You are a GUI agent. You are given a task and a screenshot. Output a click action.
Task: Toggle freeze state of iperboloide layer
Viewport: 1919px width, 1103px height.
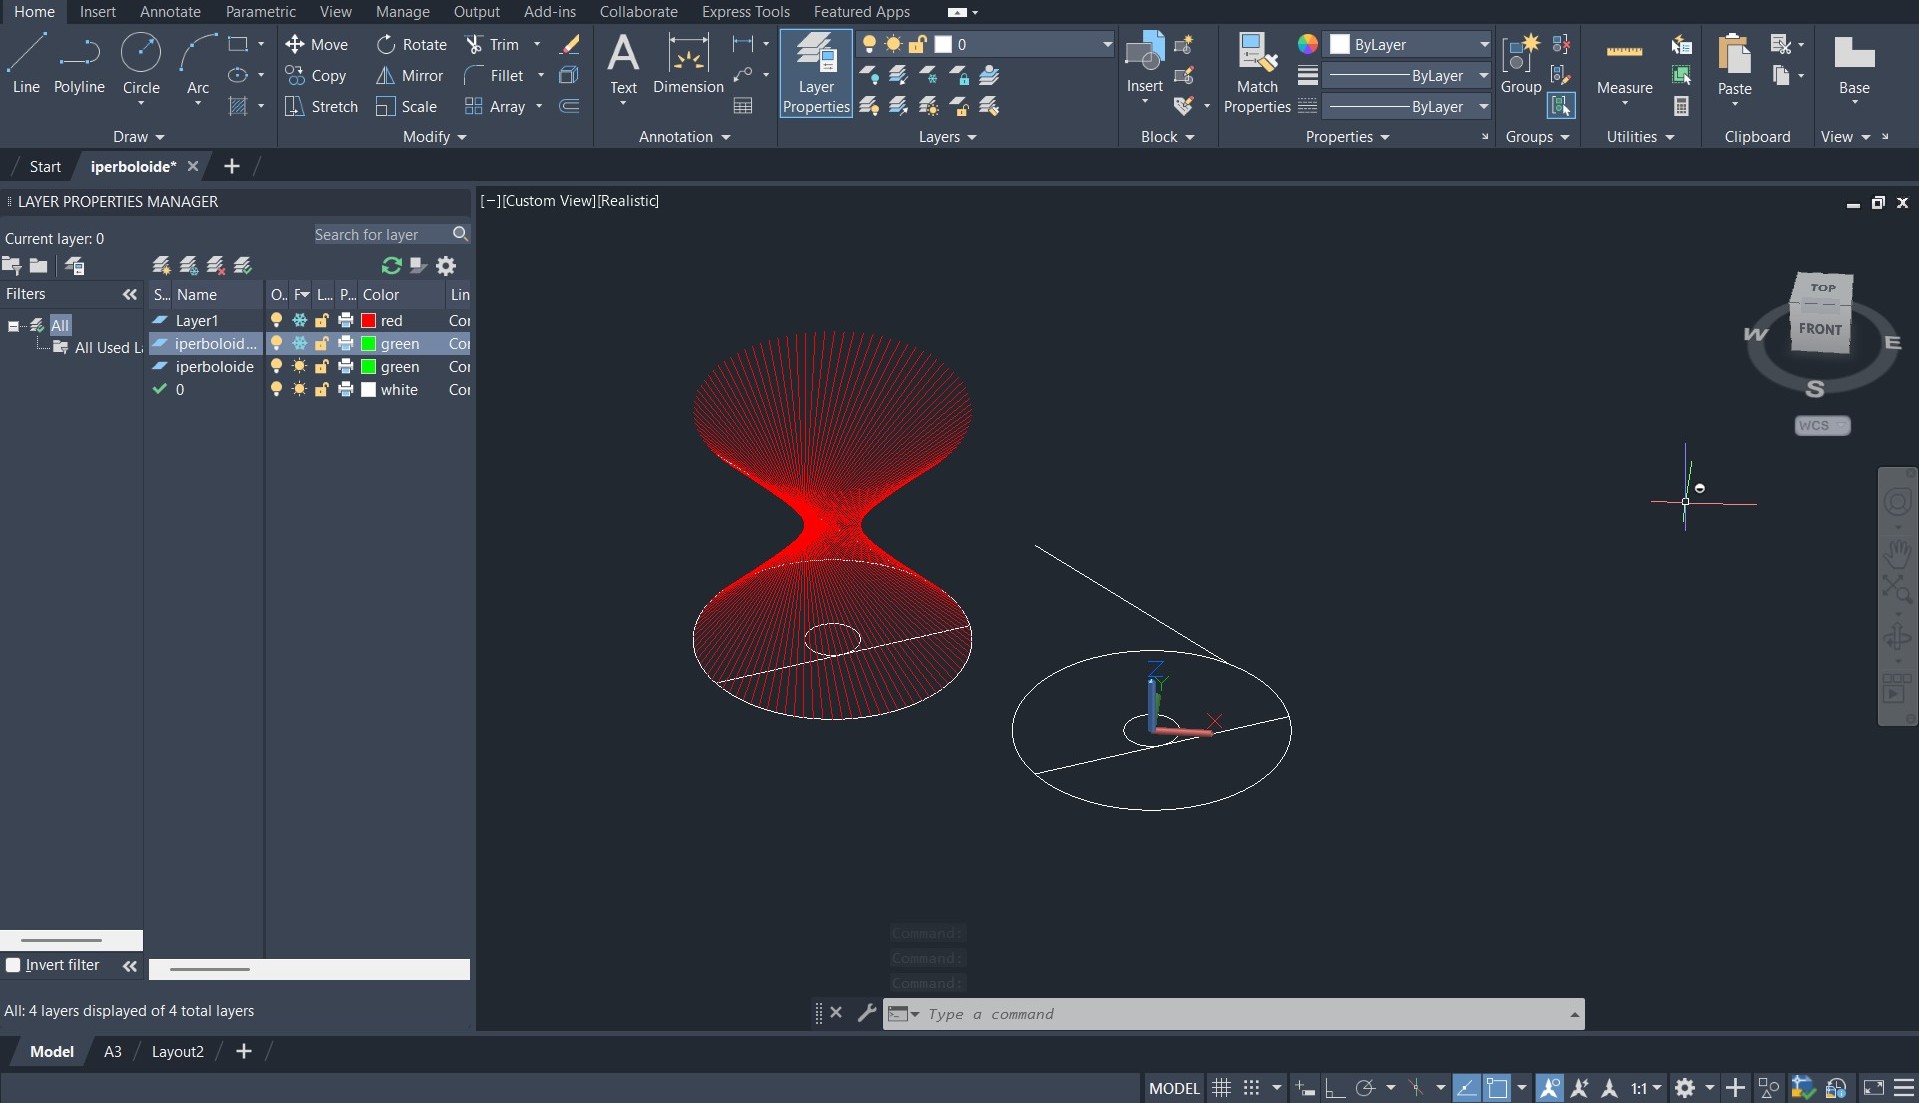tap(299, 367)
